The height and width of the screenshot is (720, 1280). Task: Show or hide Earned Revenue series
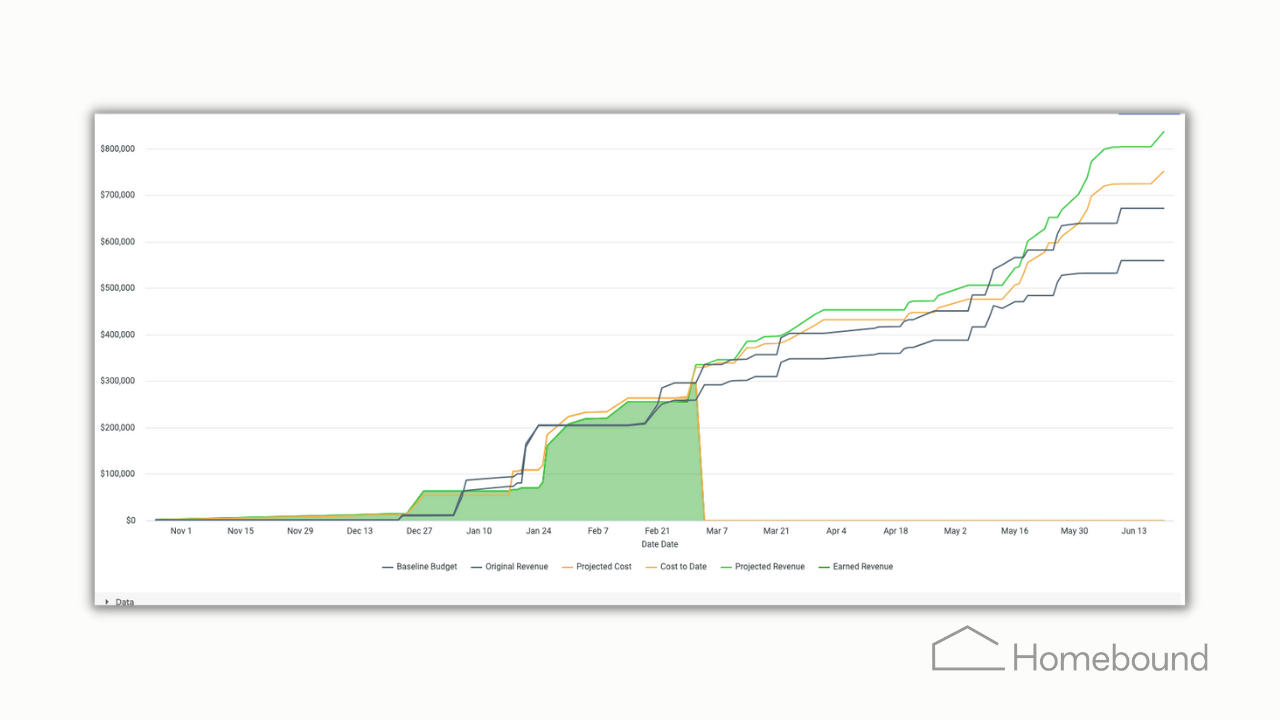[x=856, y=567]
